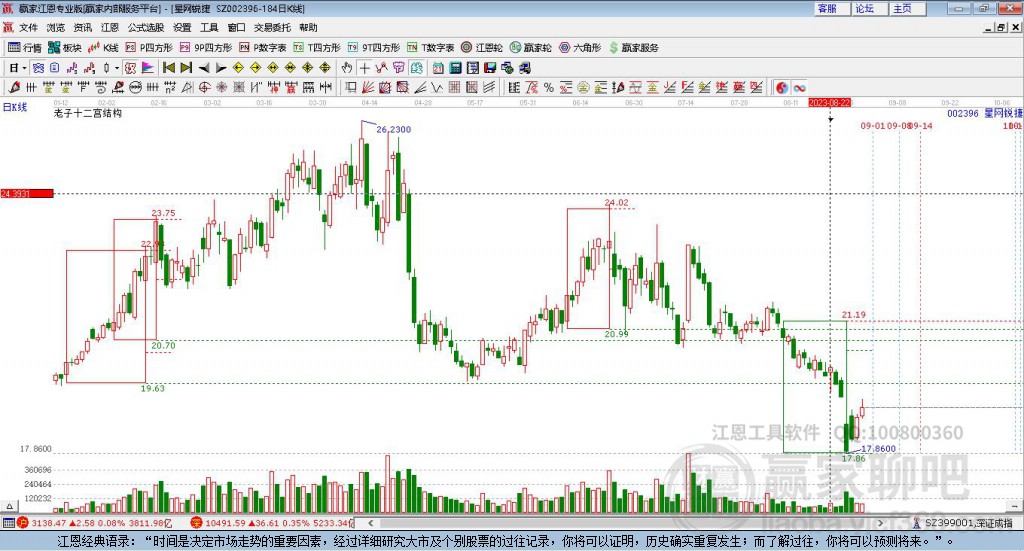Open the T数字表 tool
1024x551 pixels.
point(430,48)
